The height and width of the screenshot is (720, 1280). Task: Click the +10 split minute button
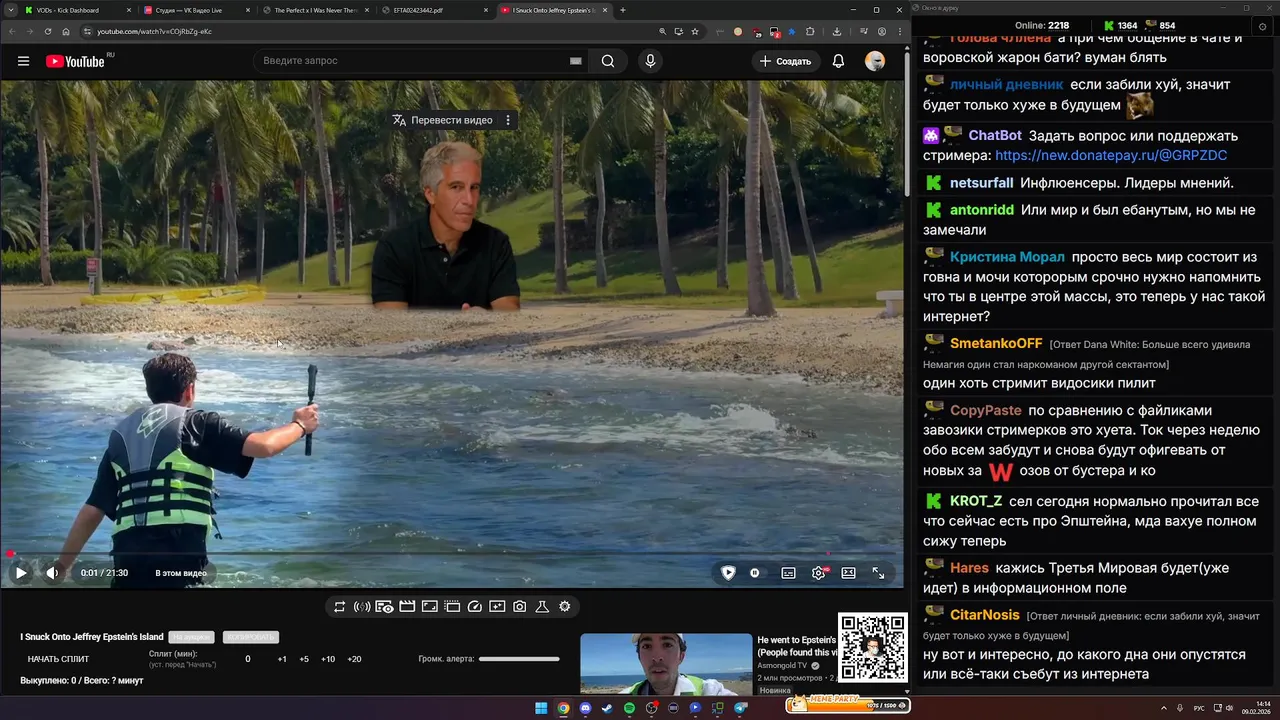click(x=328, y=659)
